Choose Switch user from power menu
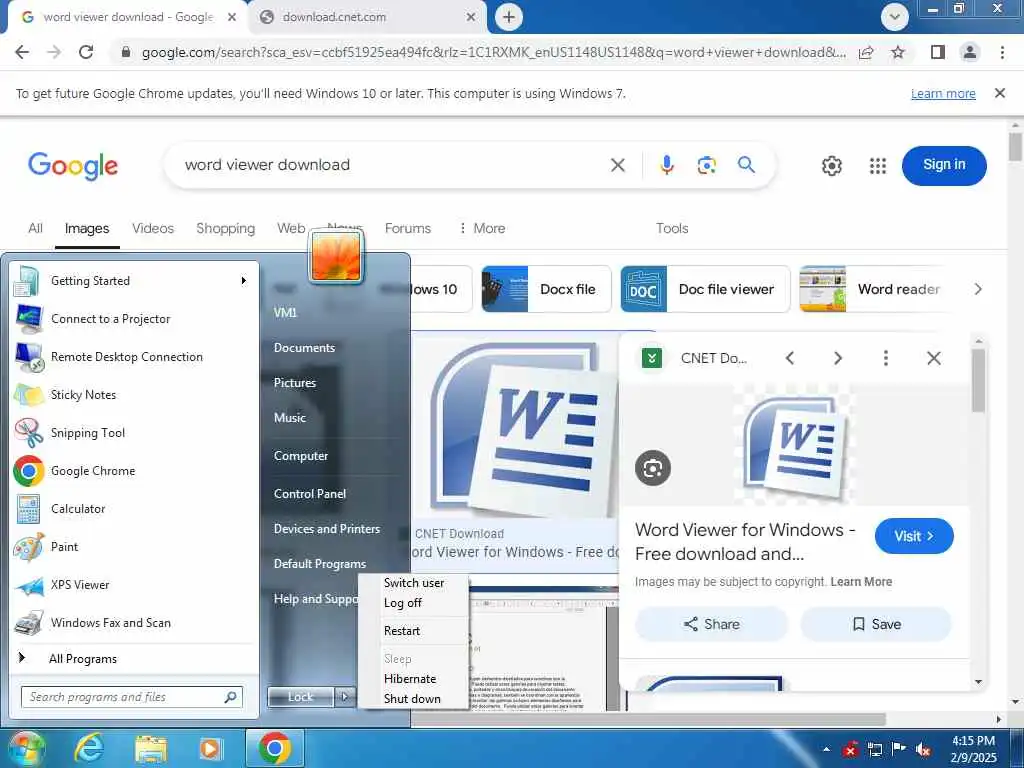This screenshot has height=768, width=1024. [414, 583]
